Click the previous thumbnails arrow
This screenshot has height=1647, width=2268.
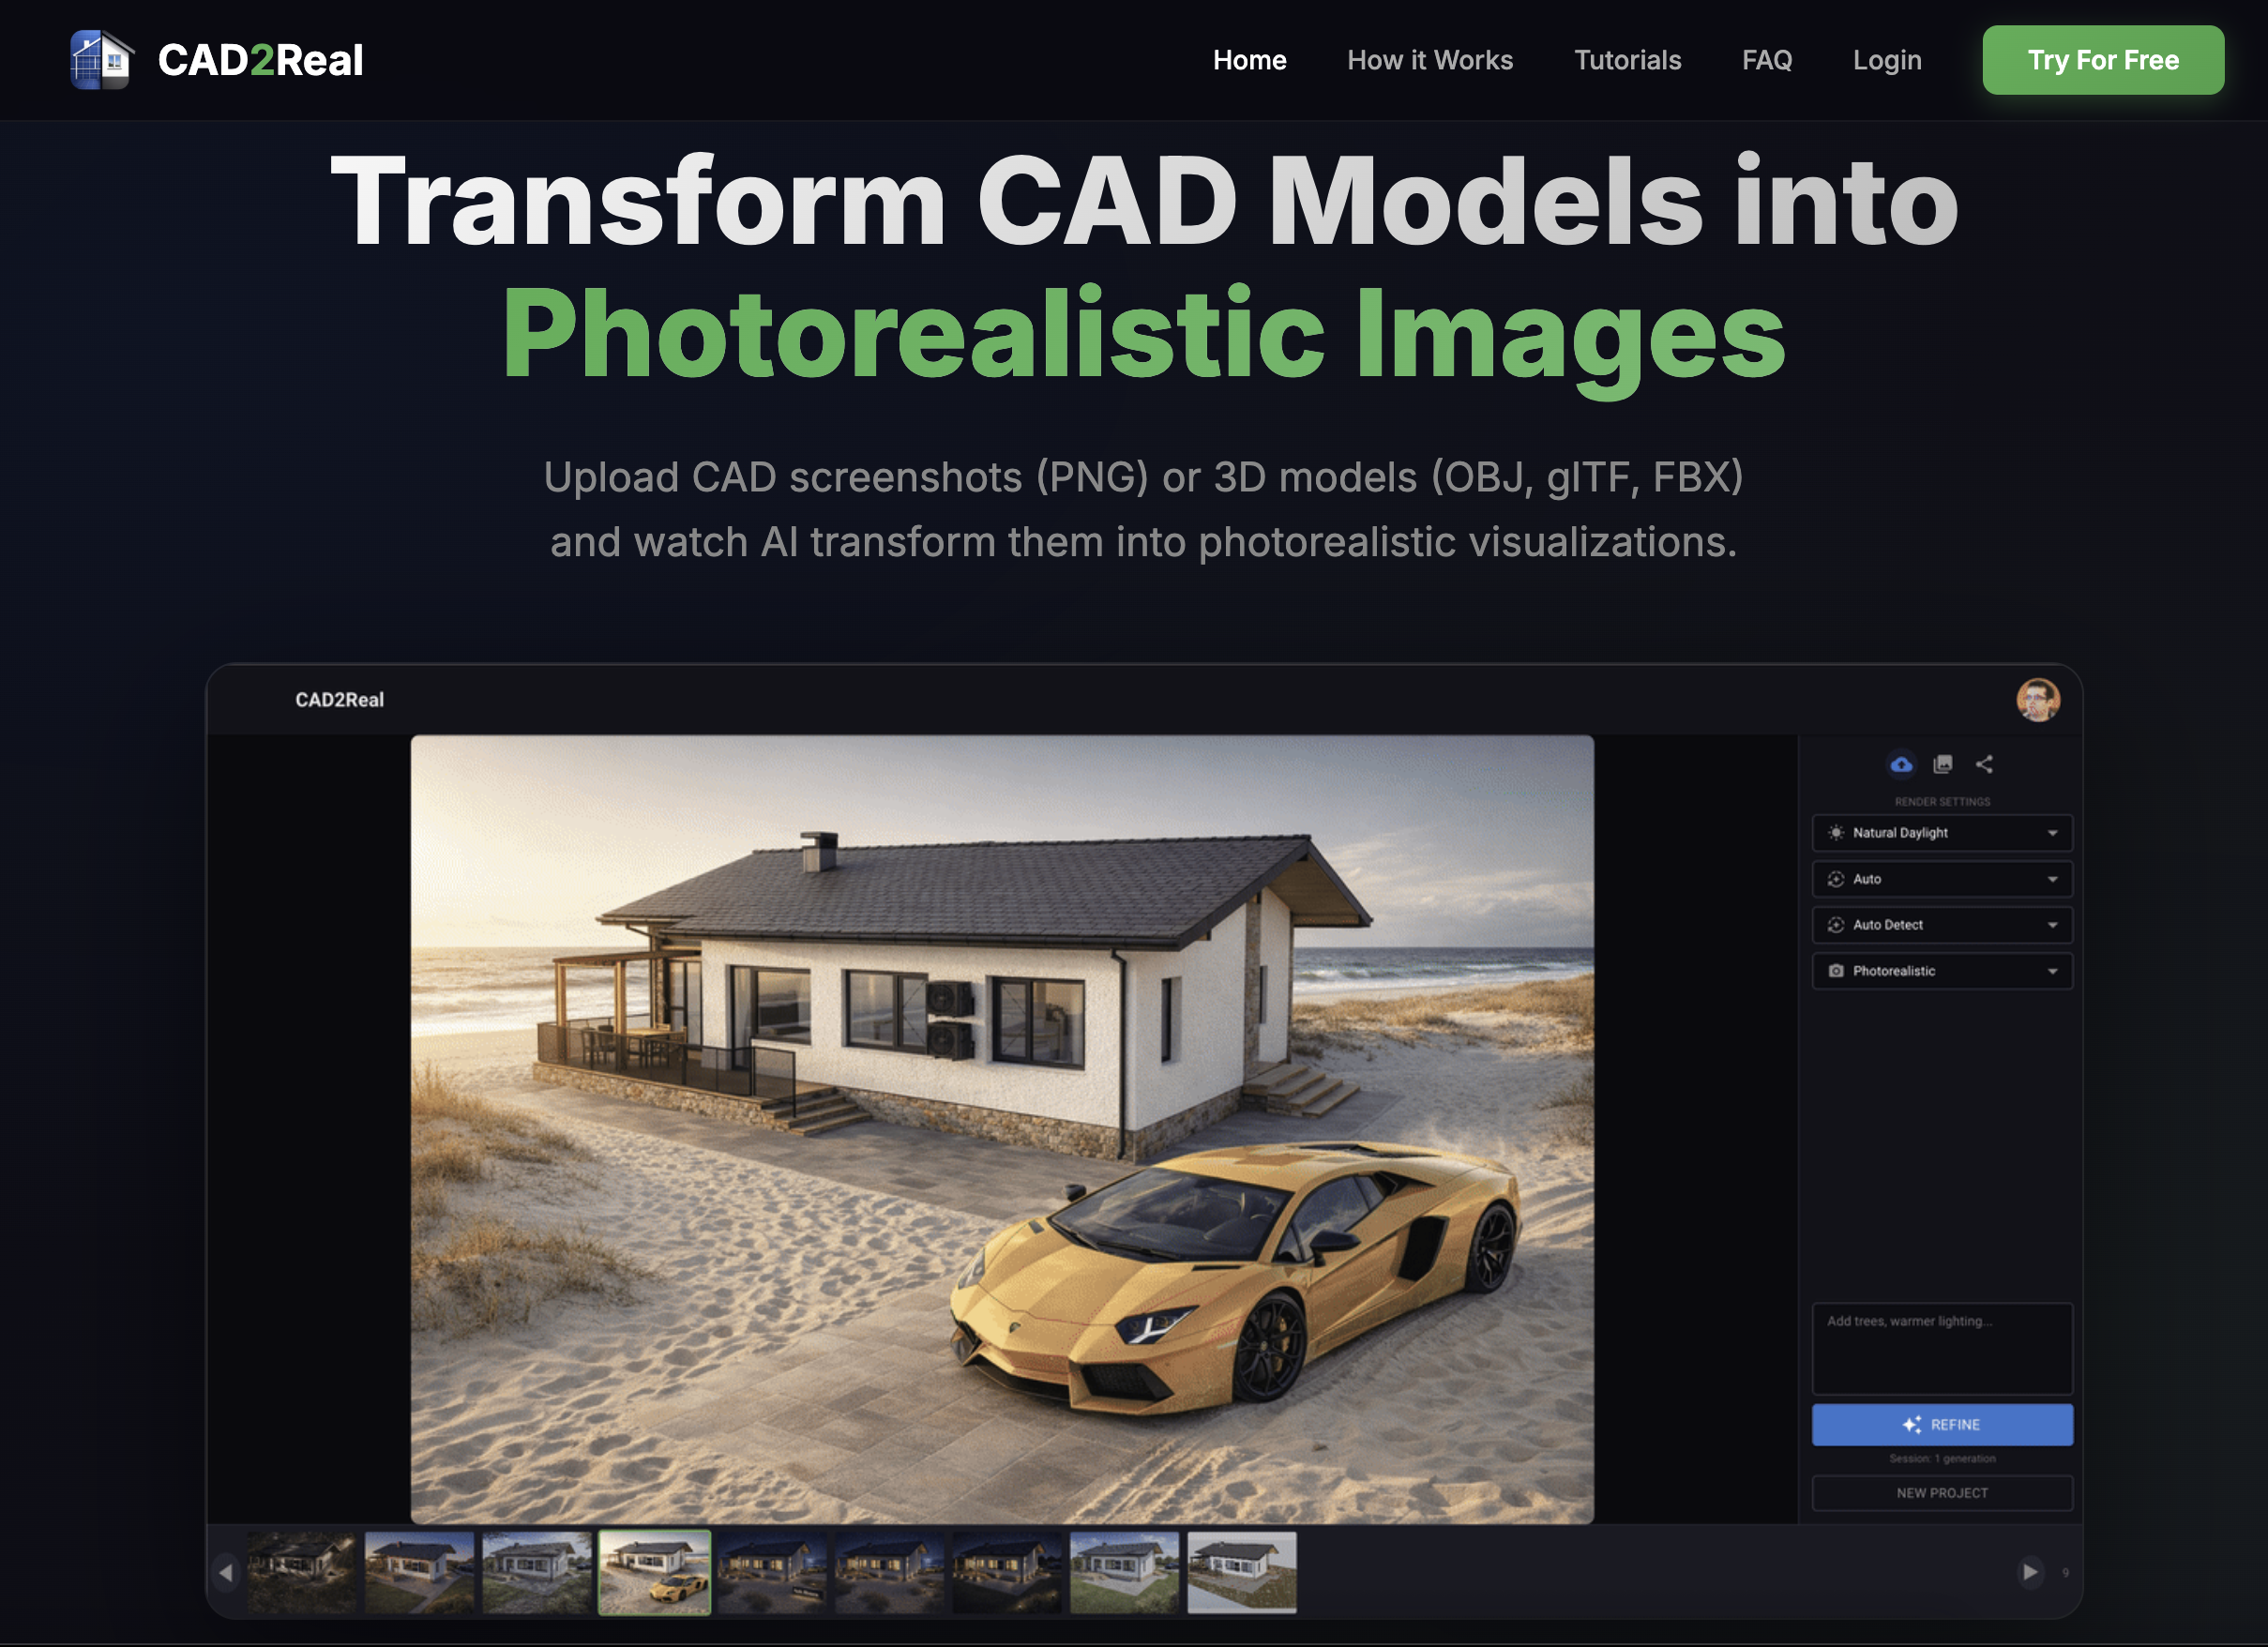[x=226, y=1572]
